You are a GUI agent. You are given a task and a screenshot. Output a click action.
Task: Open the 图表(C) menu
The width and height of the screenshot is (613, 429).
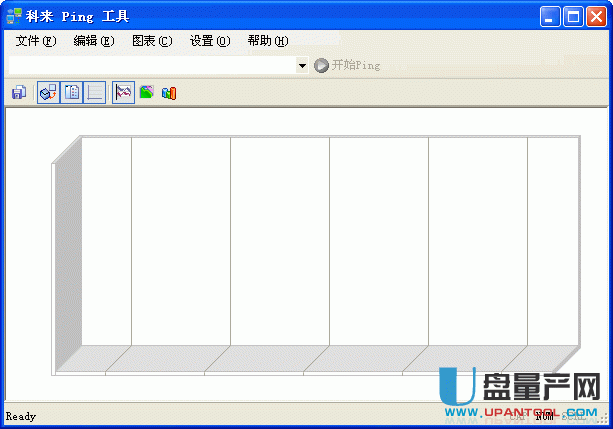click(x=152, y=41)
